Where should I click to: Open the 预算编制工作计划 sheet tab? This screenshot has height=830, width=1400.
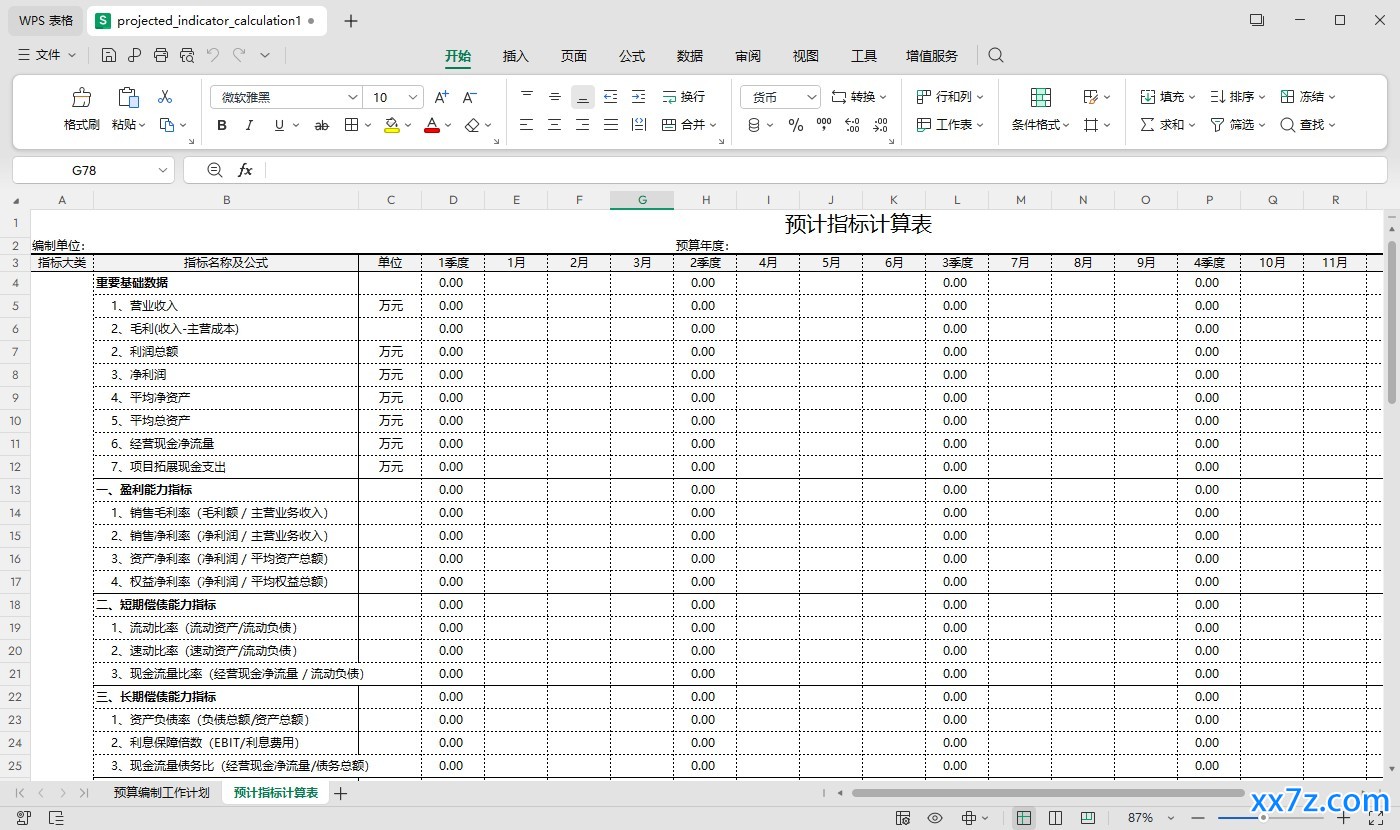(x=161, y=793)
